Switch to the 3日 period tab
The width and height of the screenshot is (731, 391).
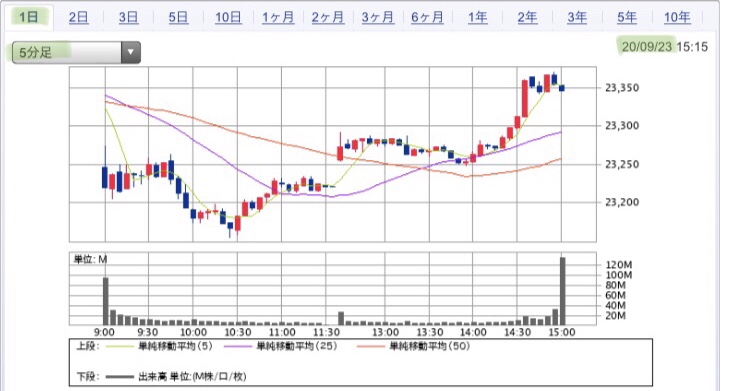(128, 18)
